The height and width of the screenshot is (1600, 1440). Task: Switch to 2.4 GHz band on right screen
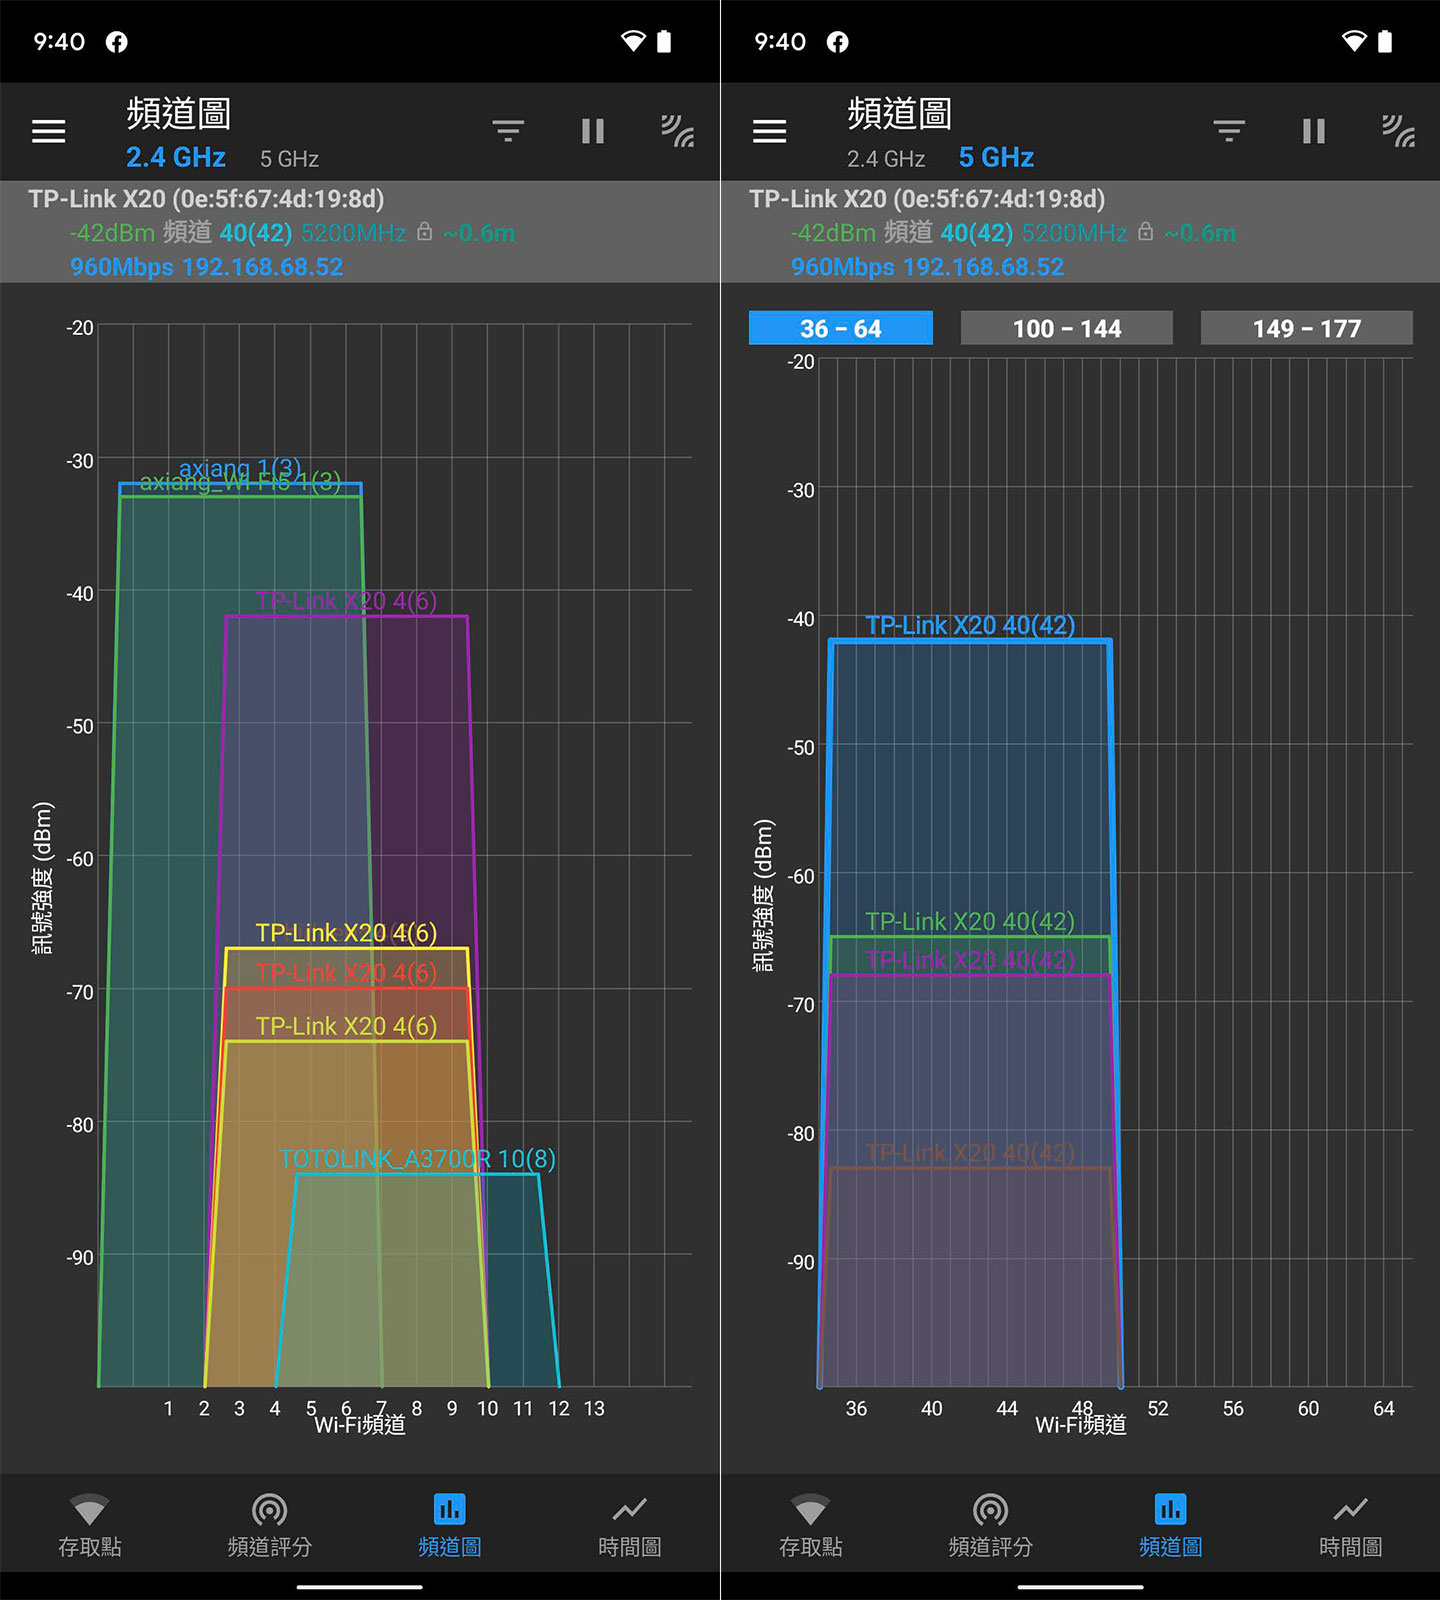(886, 159)
